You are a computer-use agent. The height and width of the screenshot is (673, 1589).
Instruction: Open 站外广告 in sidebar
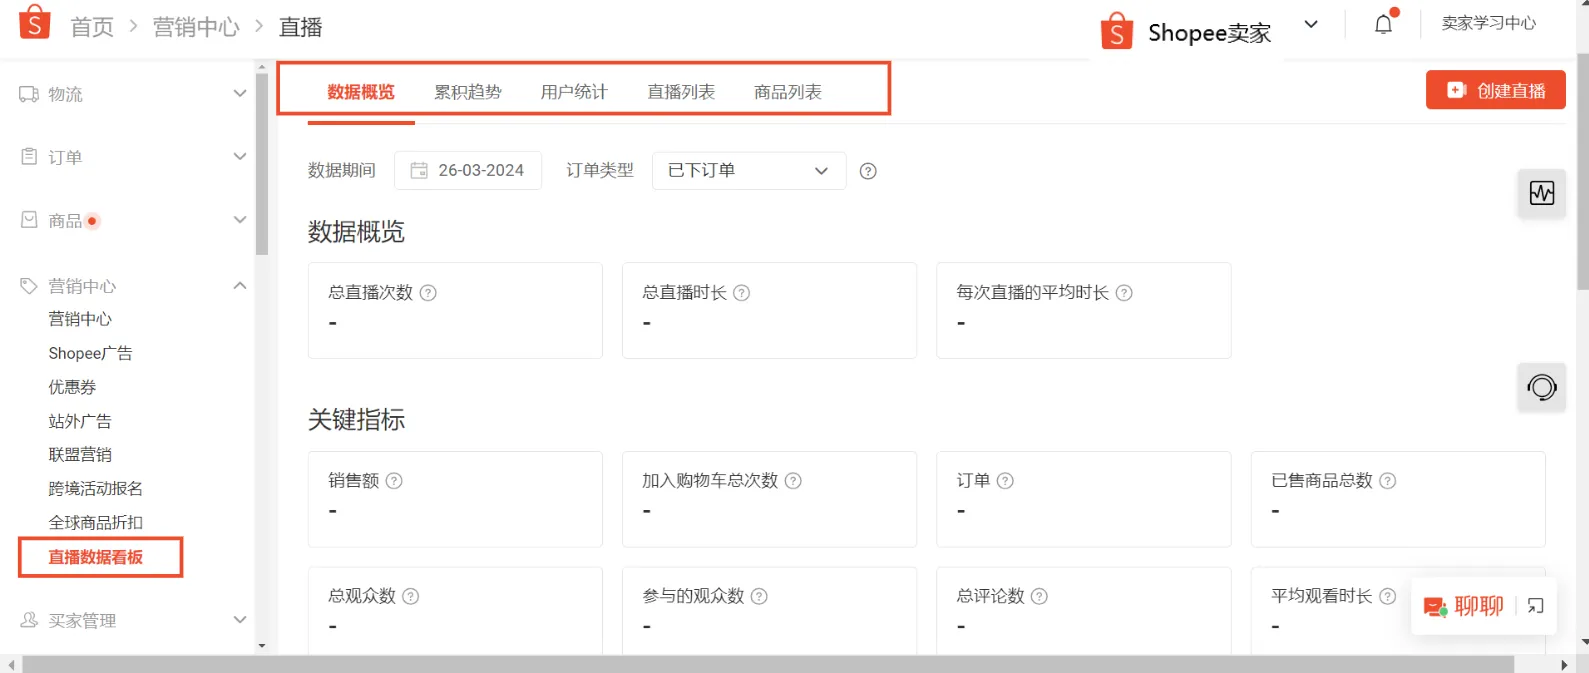80,421
